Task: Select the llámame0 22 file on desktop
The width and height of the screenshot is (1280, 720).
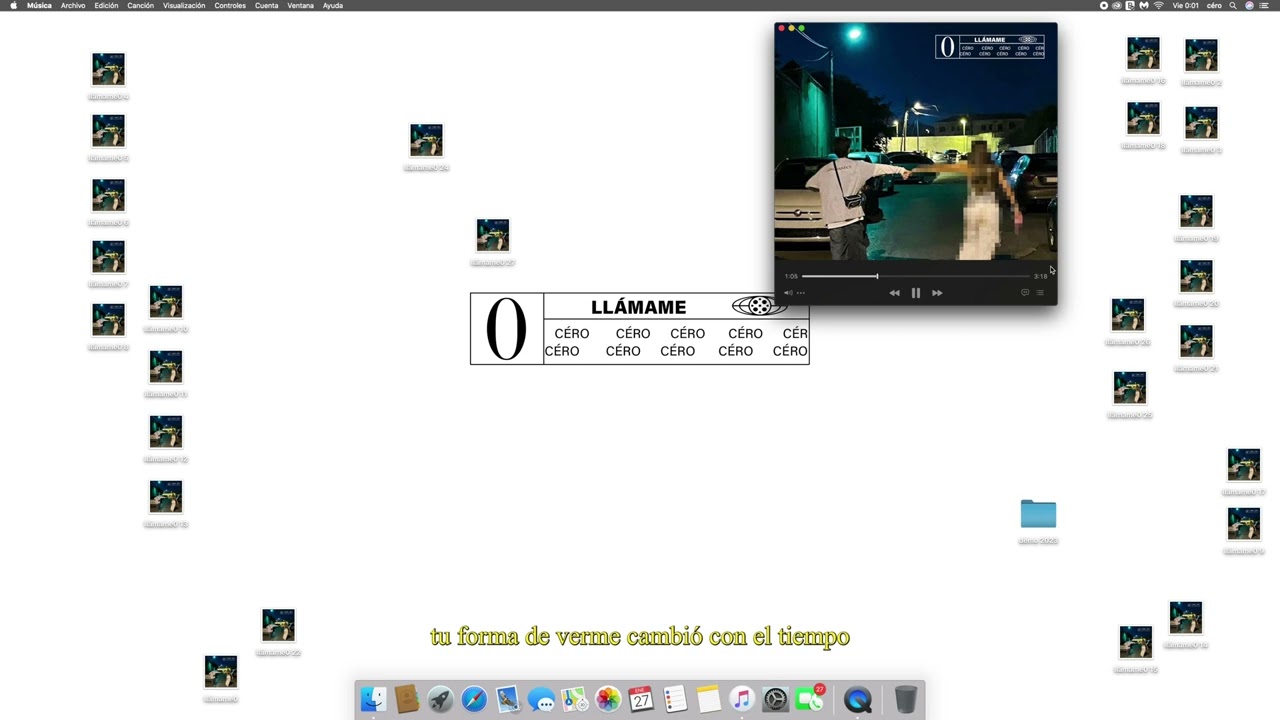Action: pyautogui.click(x=278, y=625)
